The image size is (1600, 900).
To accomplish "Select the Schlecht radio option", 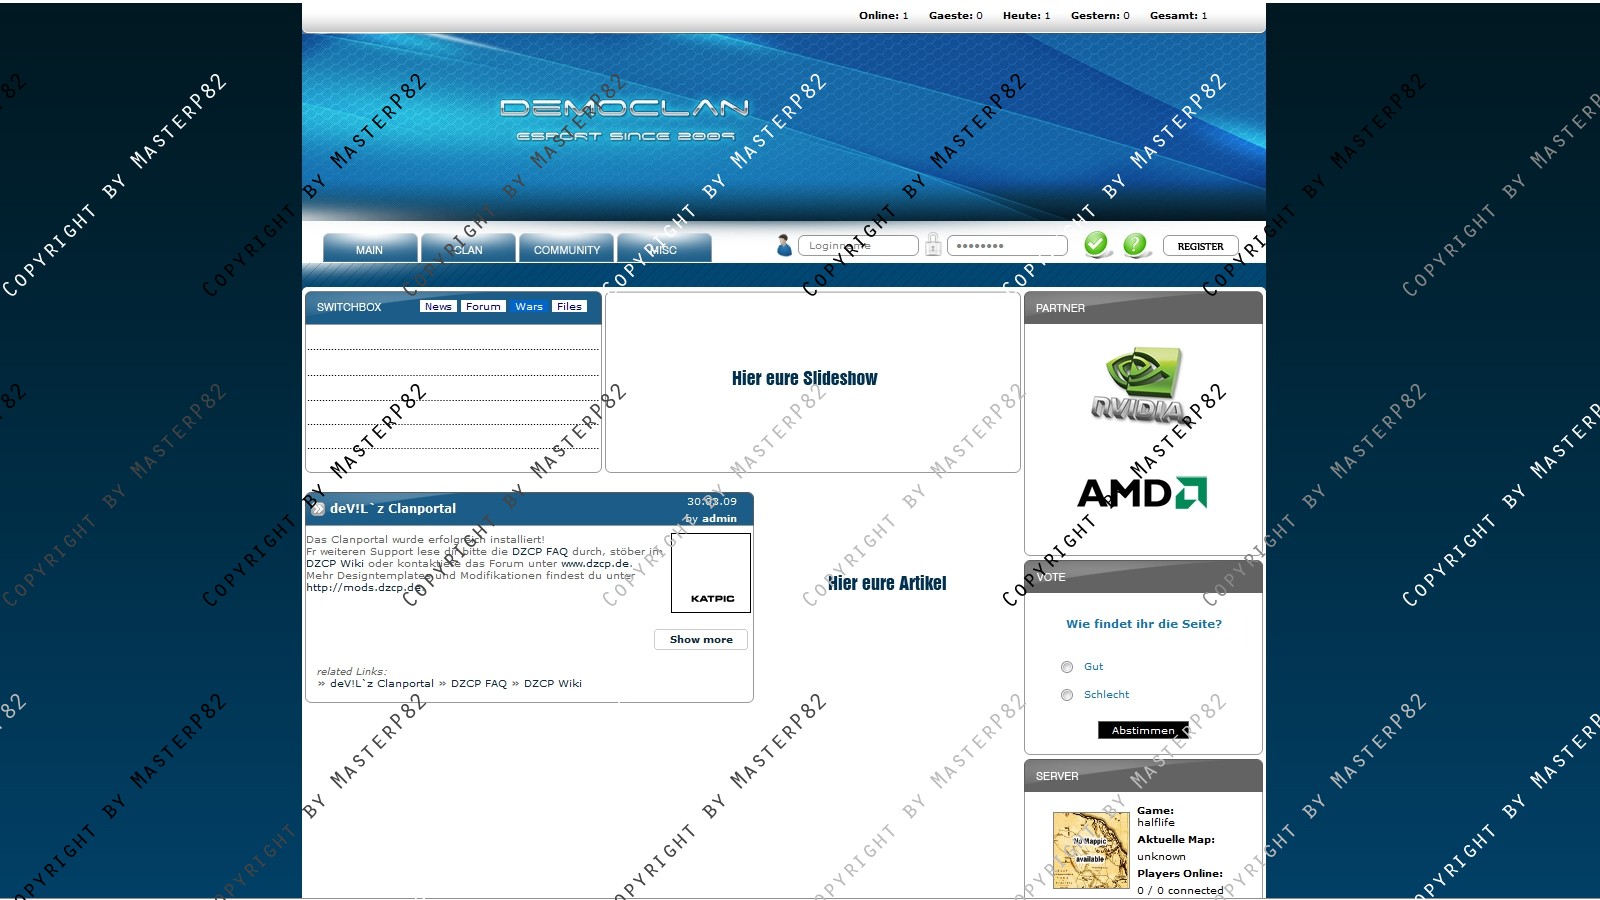I will point(1067,695).
